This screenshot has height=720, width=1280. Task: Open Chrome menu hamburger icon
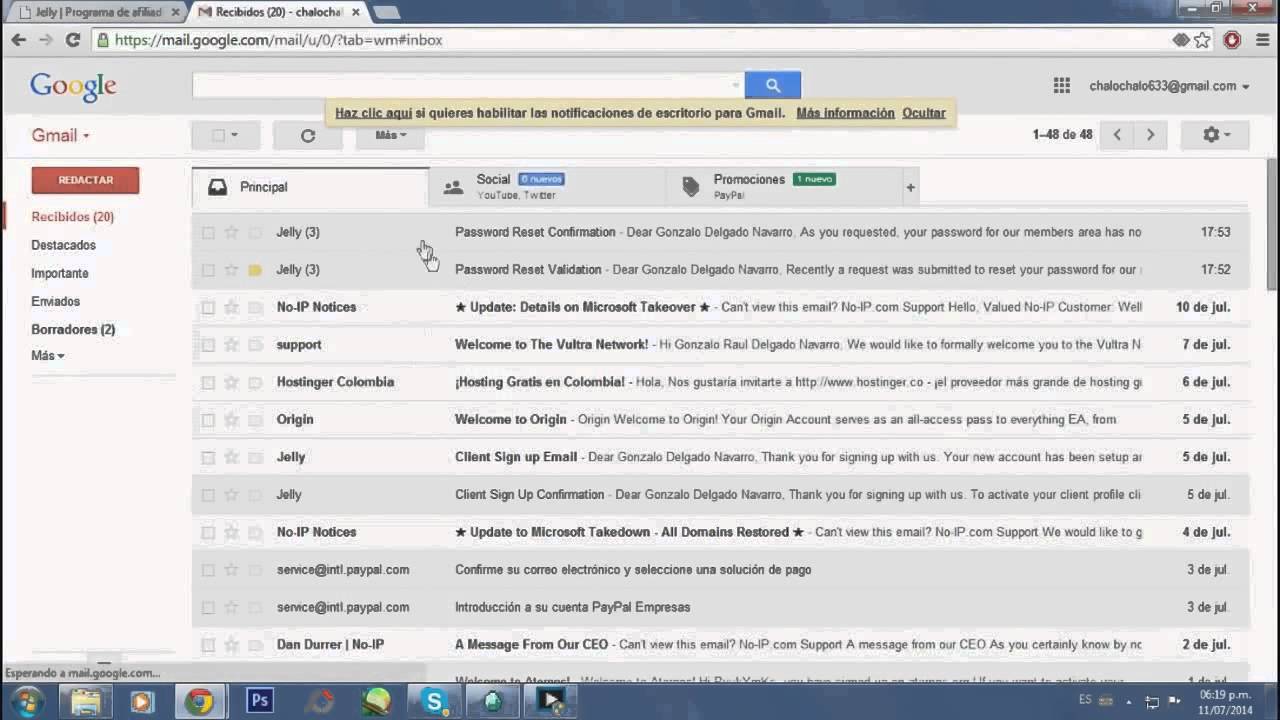[x=1262, y=40]
